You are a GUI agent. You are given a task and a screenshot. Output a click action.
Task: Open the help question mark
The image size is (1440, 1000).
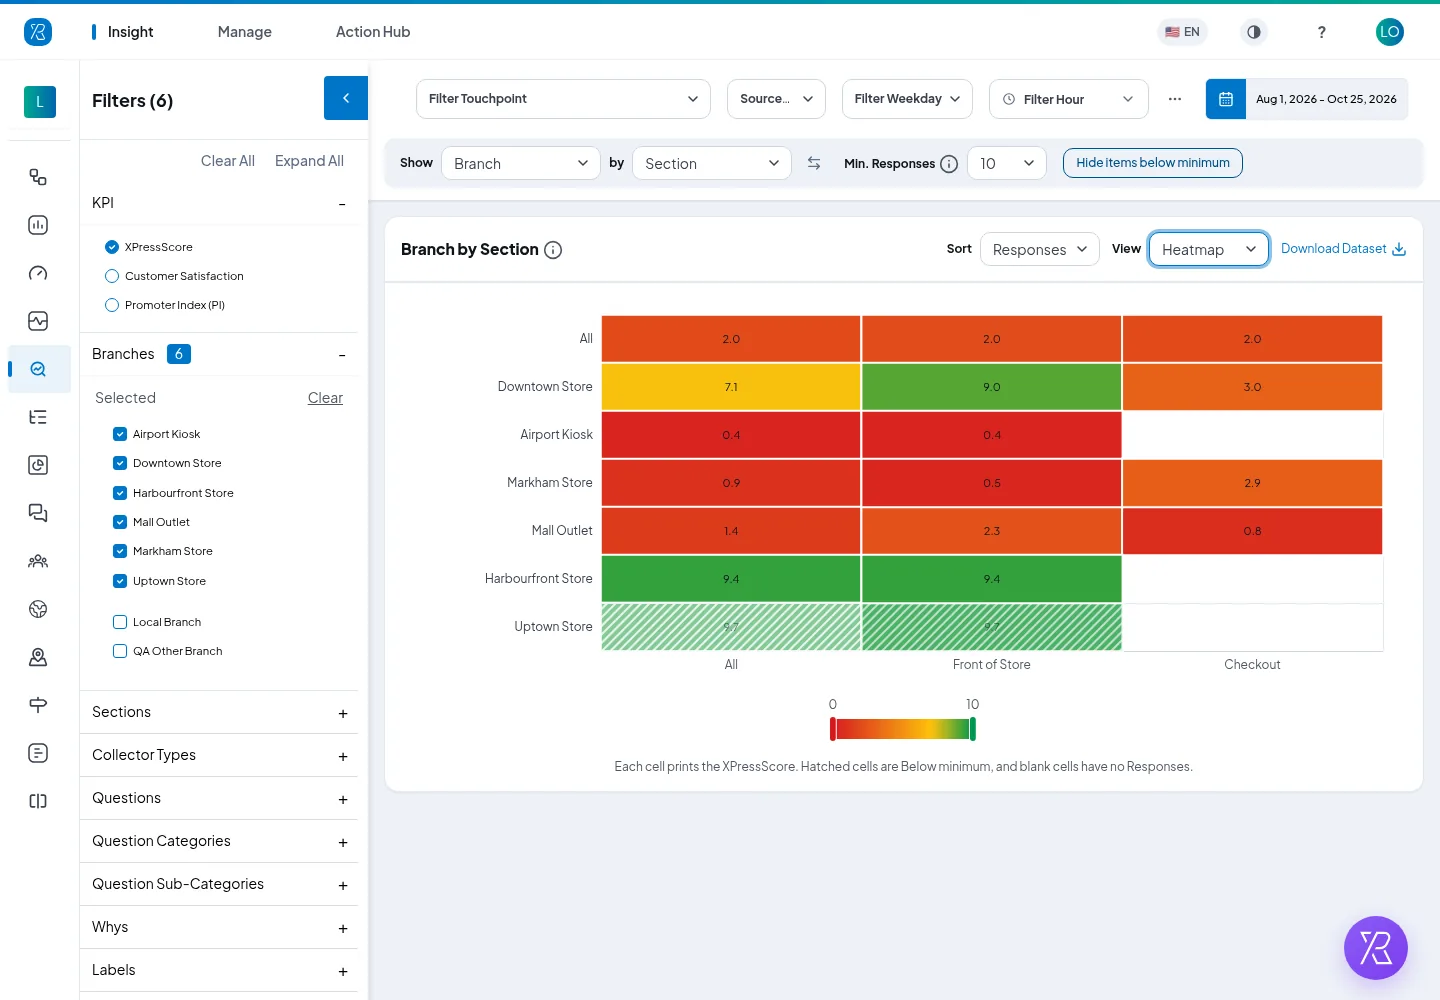[1322, 32]
